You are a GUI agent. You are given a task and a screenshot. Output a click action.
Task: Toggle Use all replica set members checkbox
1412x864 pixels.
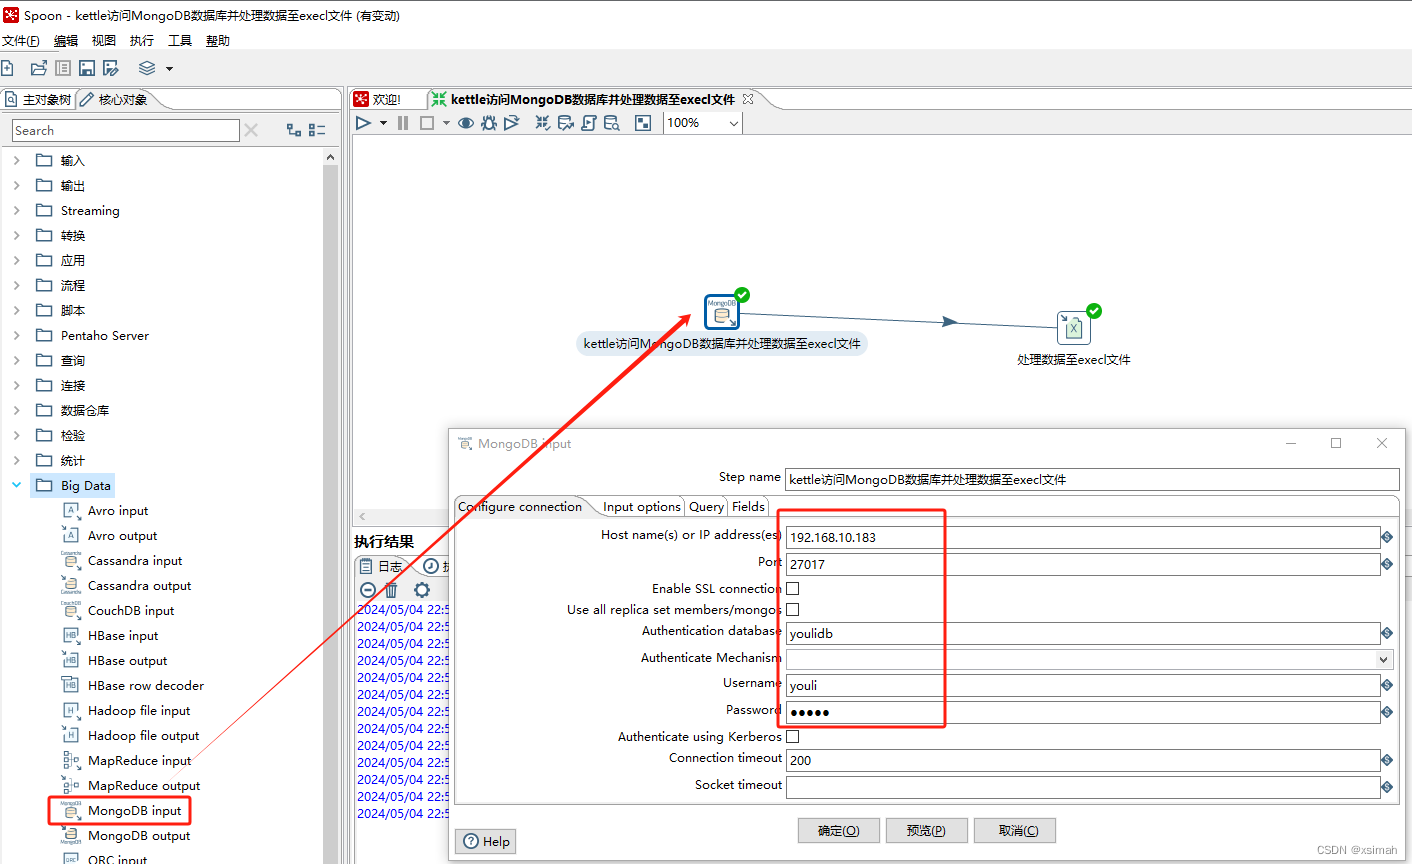(x=793, y=609)
